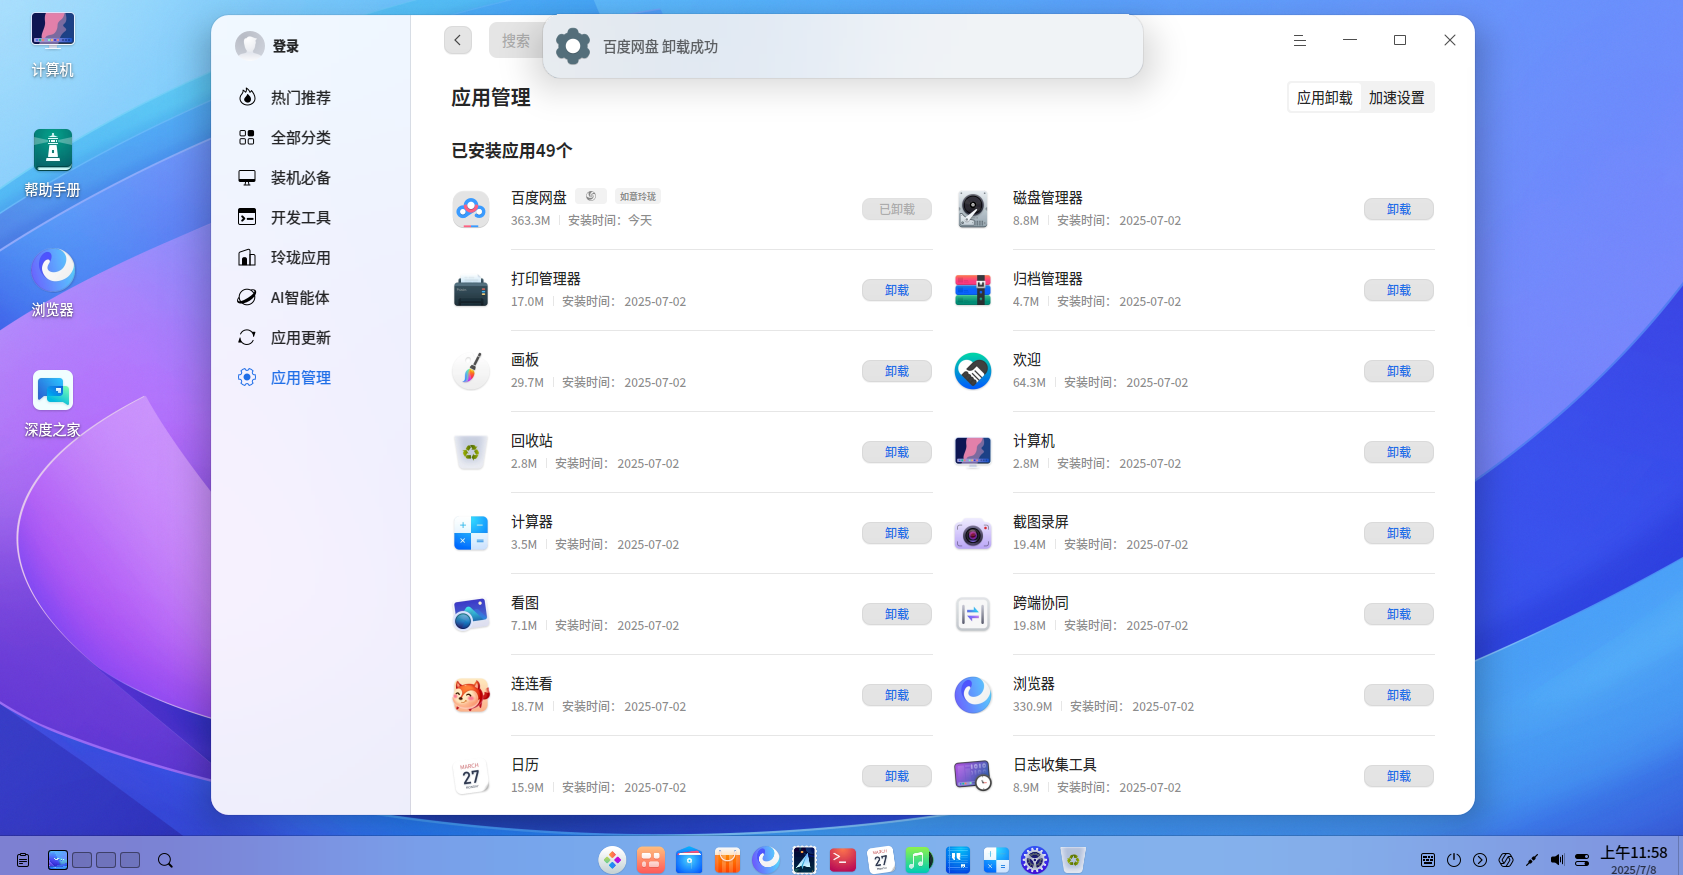The image size is (1683, 875).
Task: Open taskbar search magnifier icon
Action: tap(166, 860)
